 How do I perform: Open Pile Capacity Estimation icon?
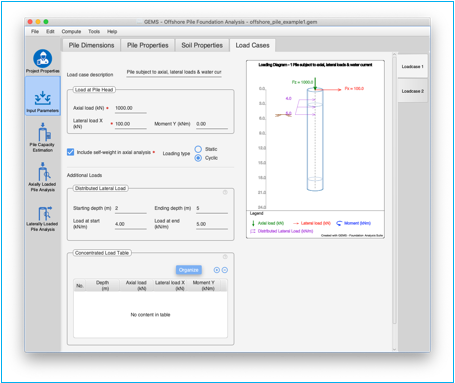point(42,138)
